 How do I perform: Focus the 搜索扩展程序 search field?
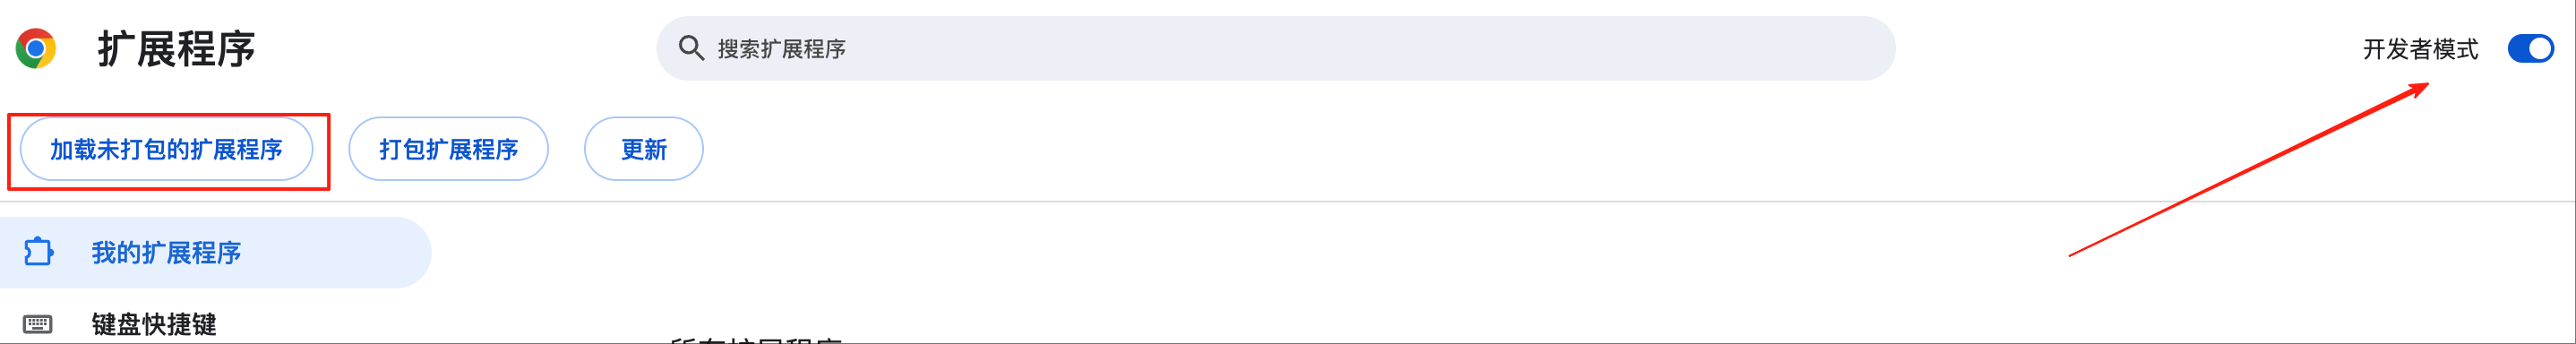1275,48
